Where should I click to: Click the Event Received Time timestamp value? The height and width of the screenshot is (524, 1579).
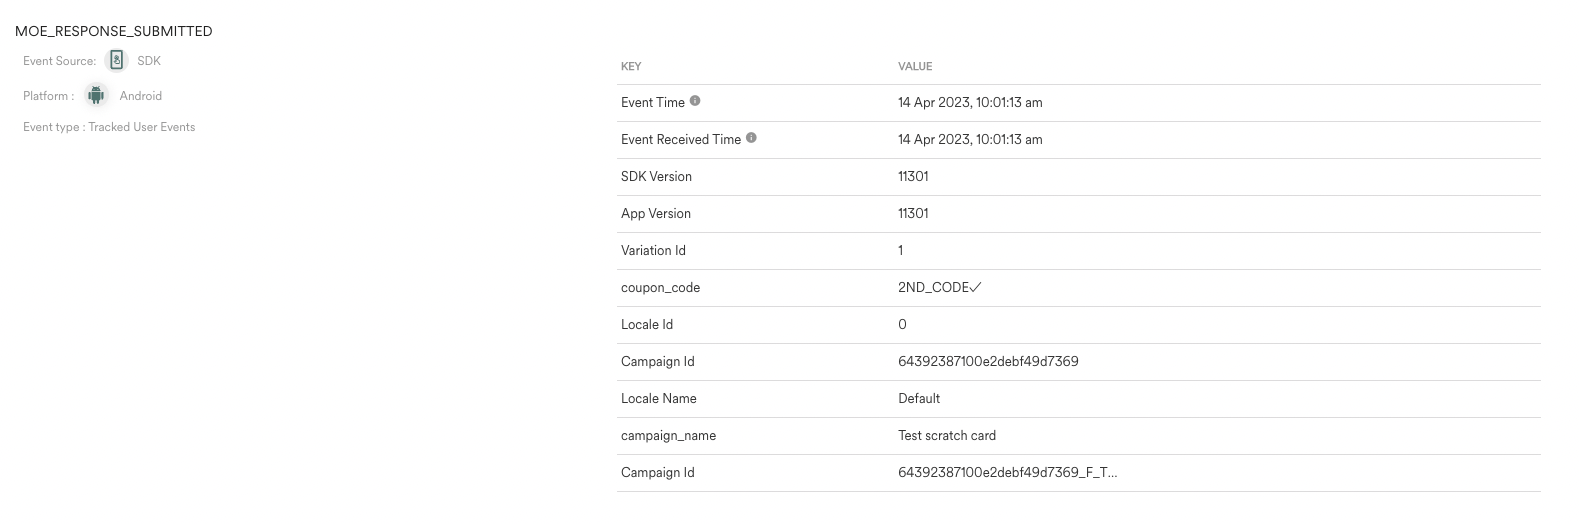coord(969,139)
